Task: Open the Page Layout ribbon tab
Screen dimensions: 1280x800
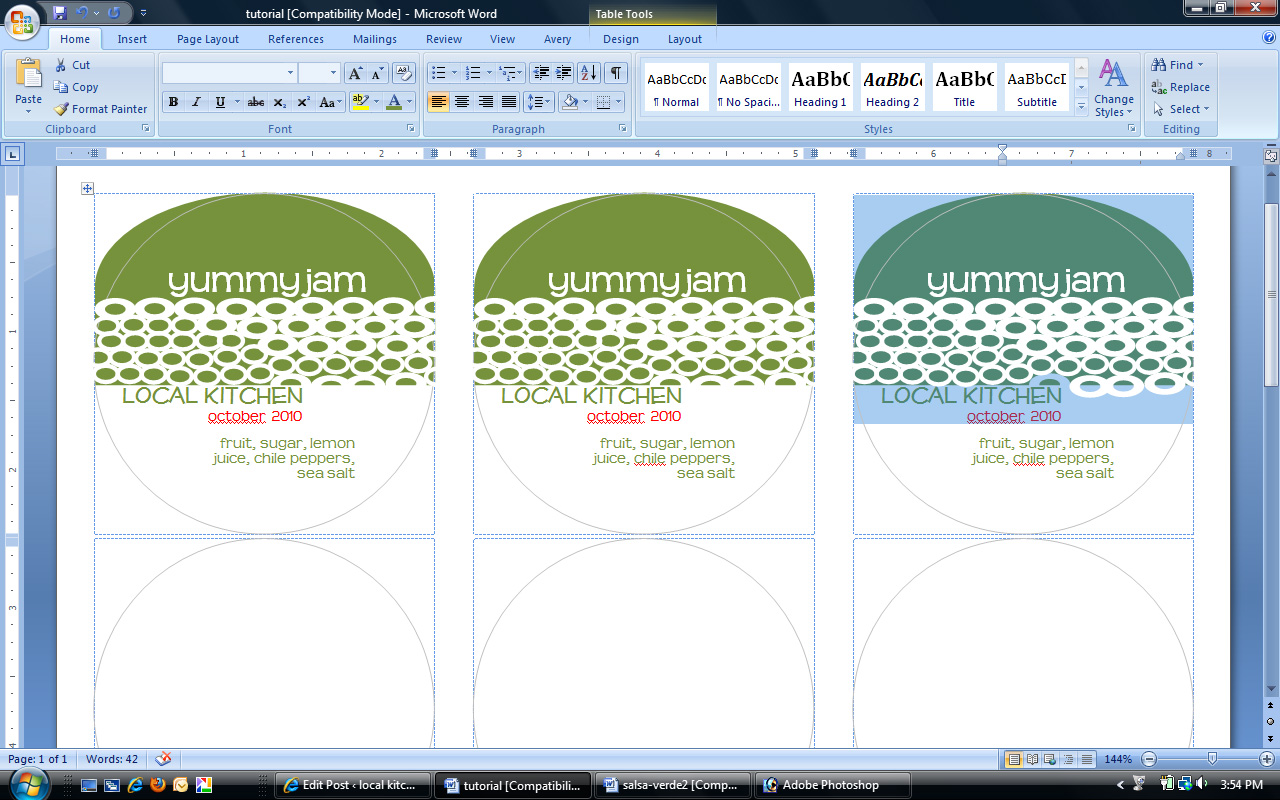Action: [x=208, y=39]
